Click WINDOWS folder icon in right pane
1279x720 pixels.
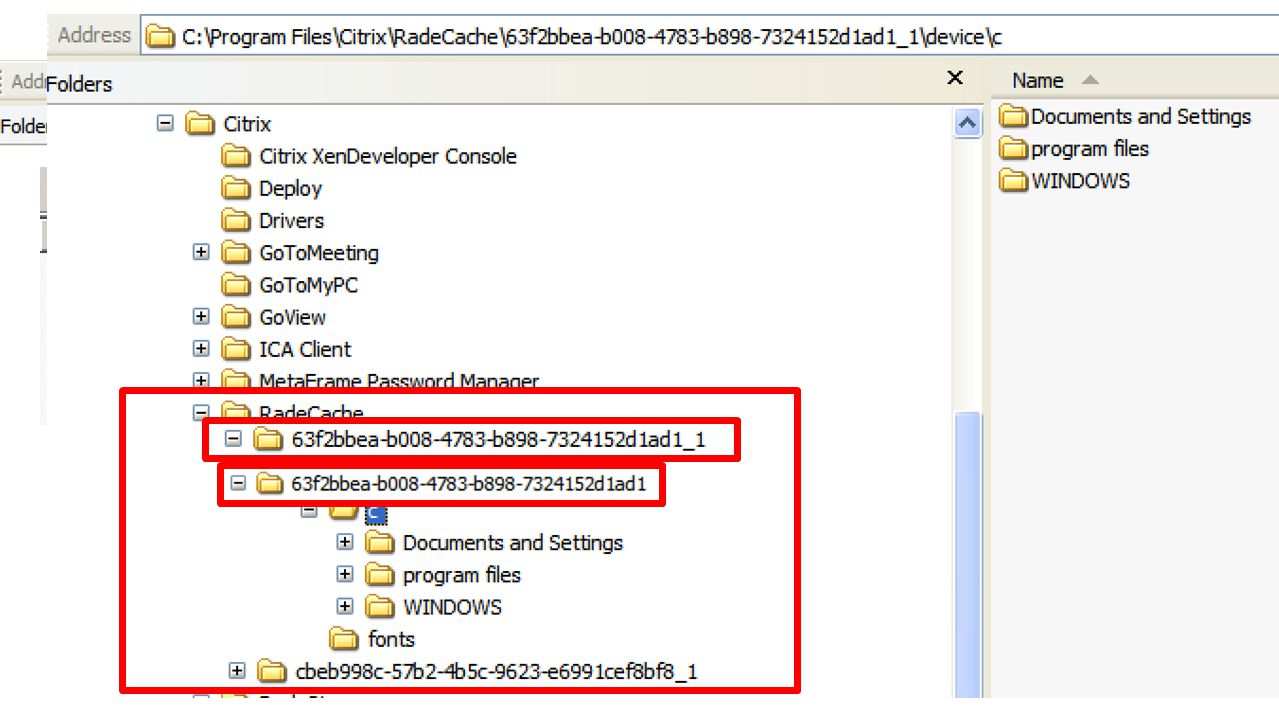point(1014,181)
